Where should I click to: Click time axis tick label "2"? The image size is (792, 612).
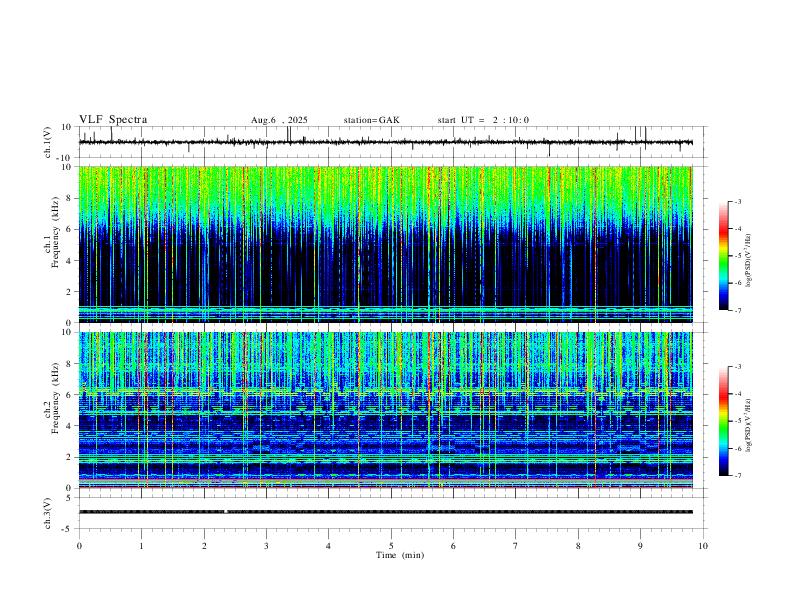(x=204, y=546)
